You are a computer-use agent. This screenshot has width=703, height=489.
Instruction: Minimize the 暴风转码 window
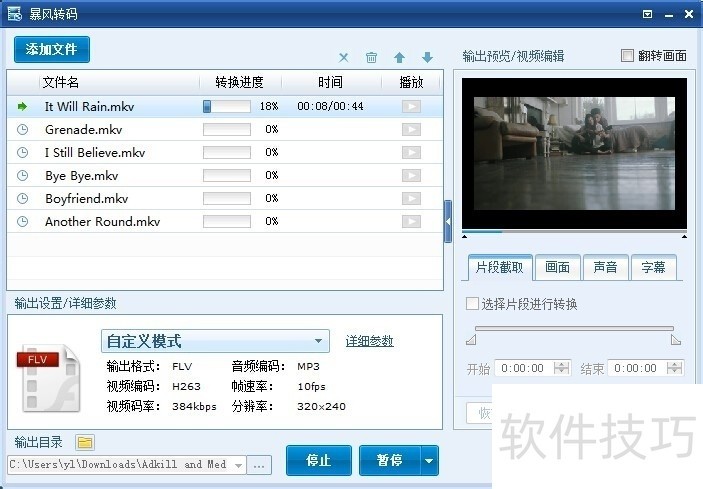pyautogui.click(x=669, y=15)
